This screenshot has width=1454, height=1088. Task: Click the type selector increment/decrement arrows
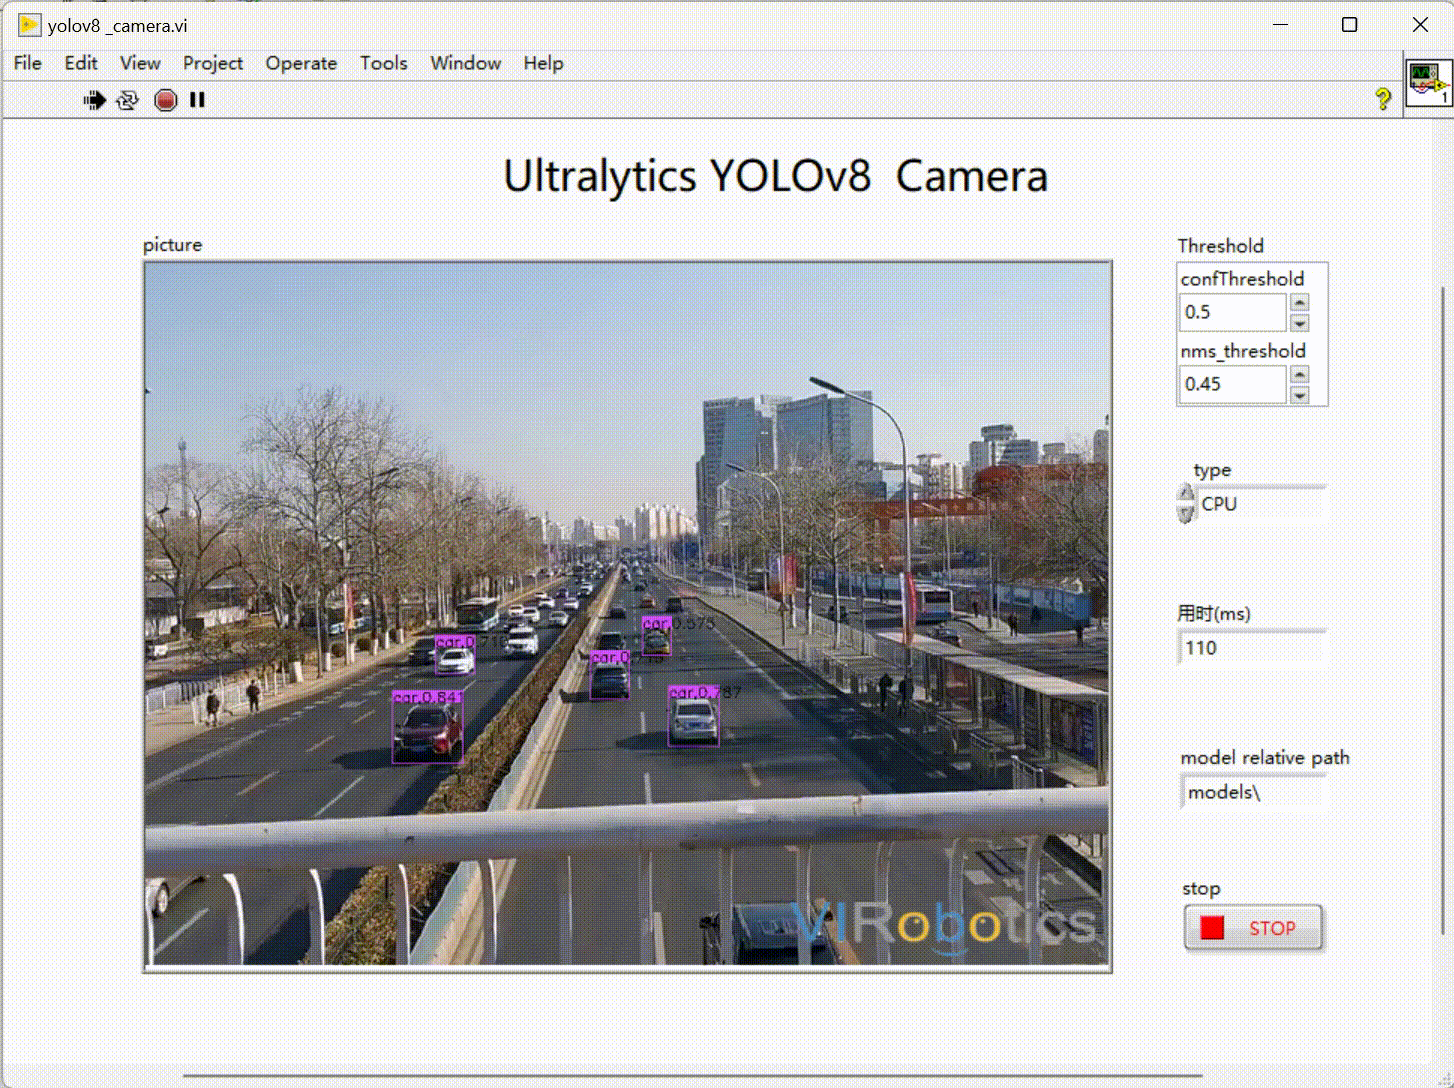tap(1186, 504)
